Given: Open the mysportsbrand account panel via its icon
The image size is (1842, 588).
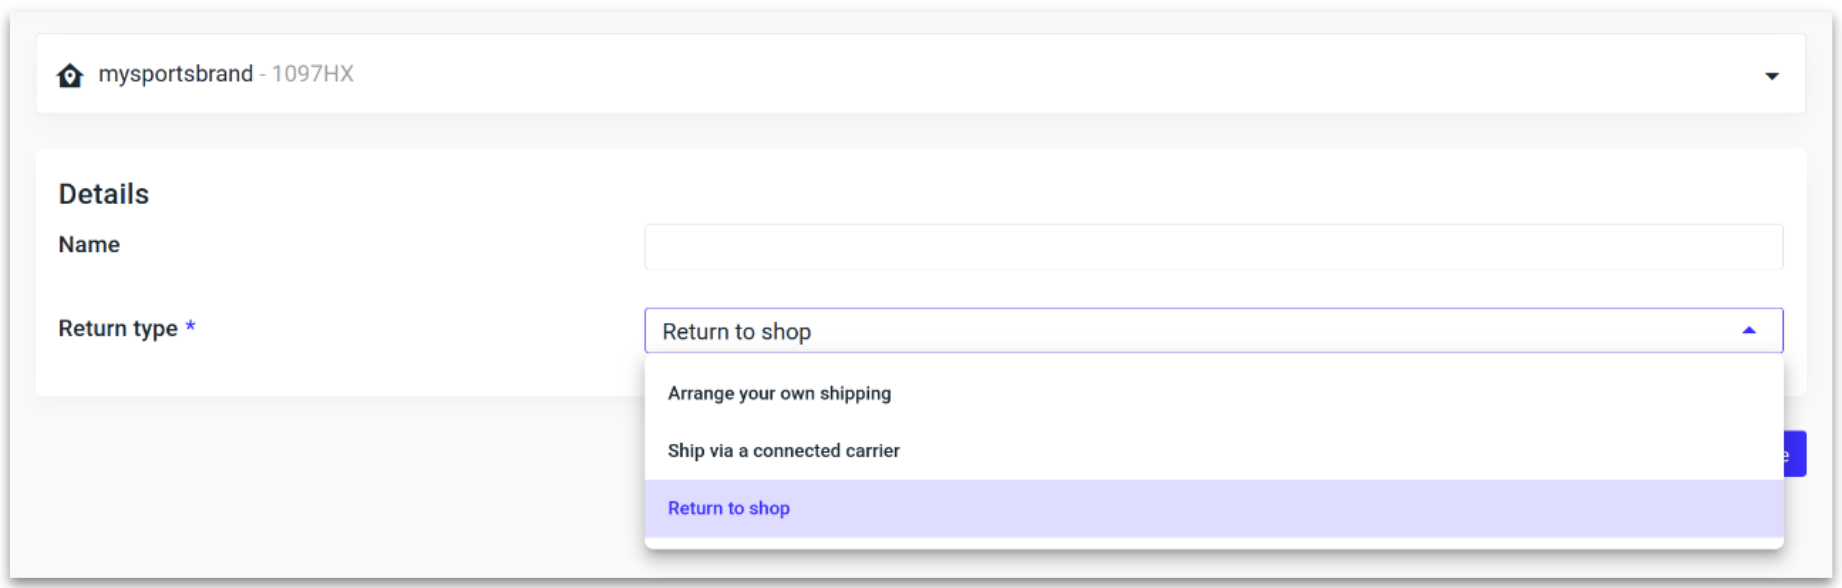Looking at the screenshot, I should click(70, 74).
